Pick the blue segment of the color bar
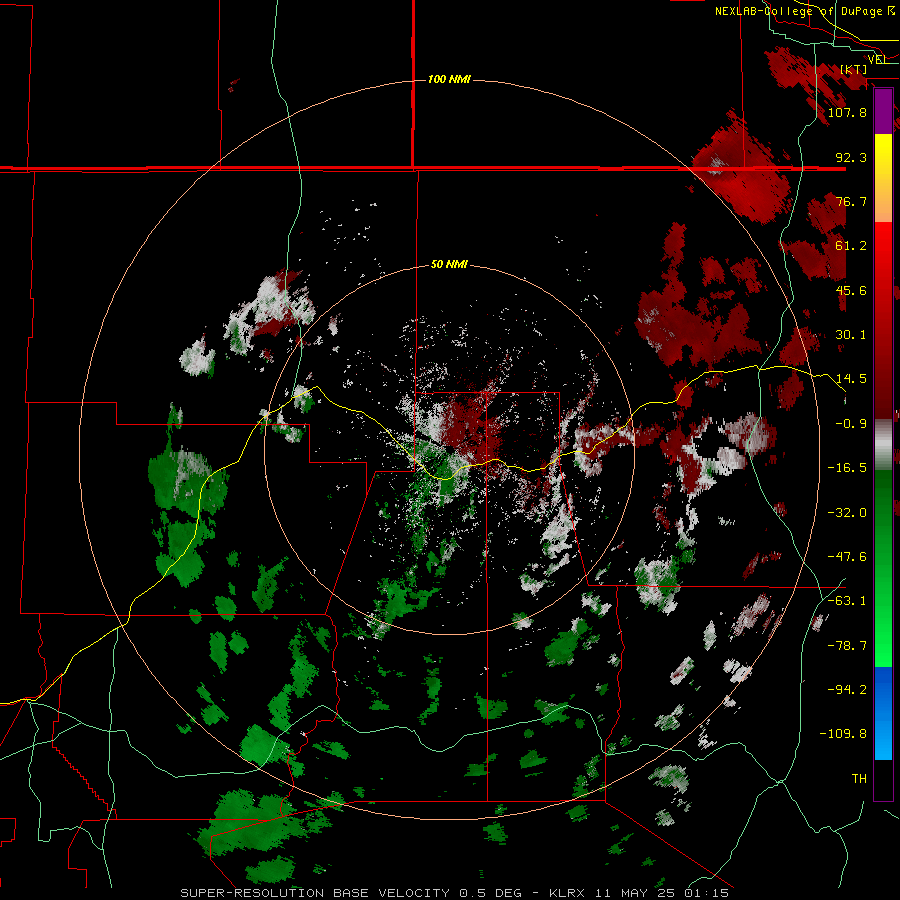 click(883, 713)
